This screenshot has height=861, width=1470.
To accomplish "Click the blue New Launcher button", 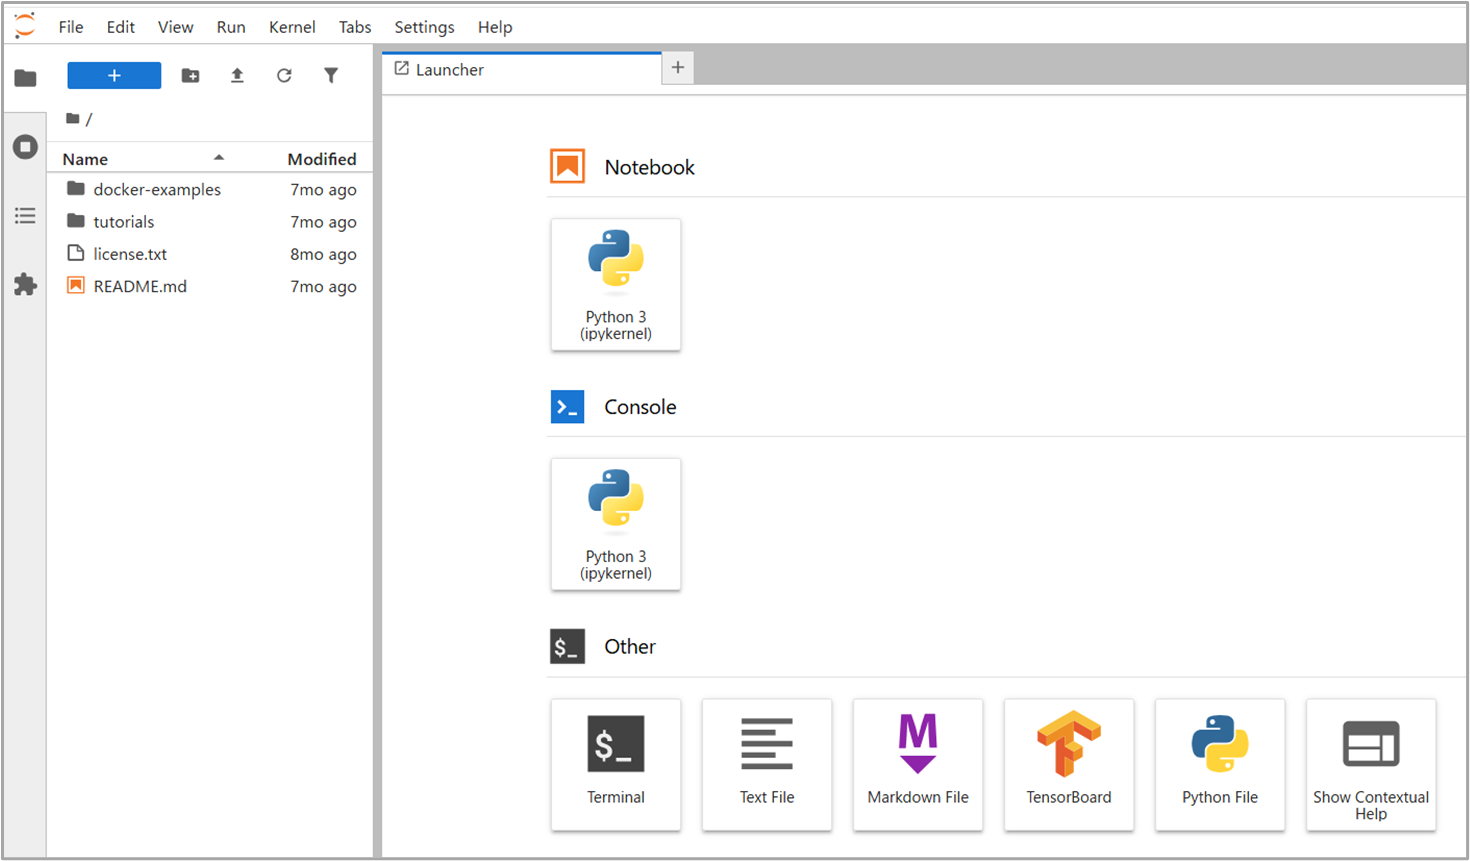I will tap(114, 76).
